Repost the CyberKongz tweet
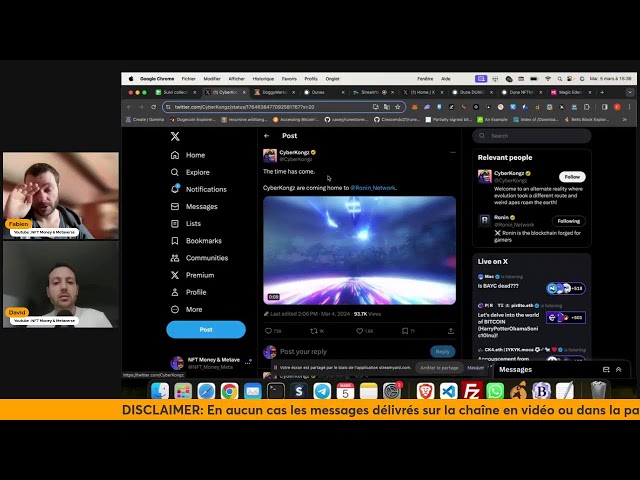 coord(313,330)
